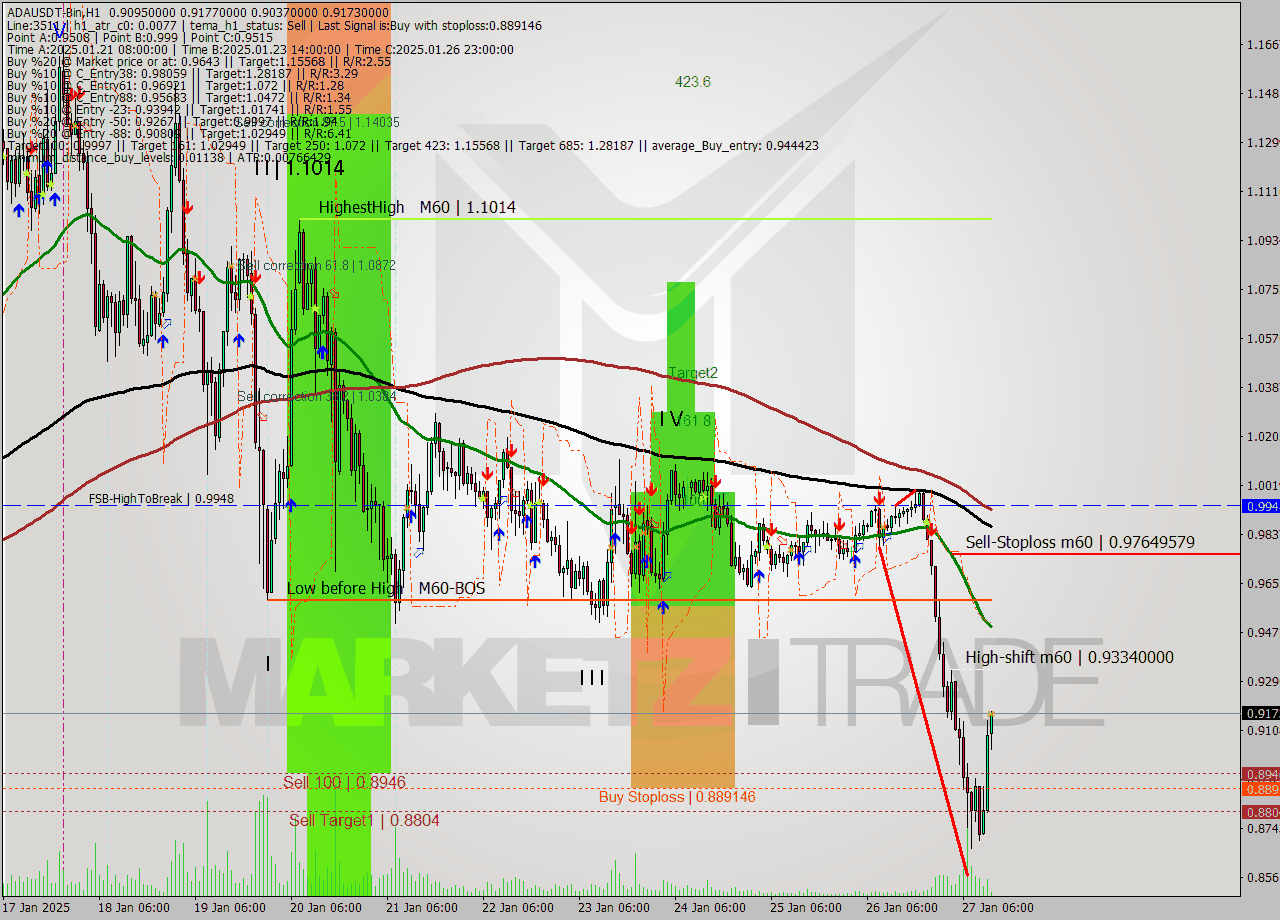Select the Line:3511 tema_h1_status info line
This screenshot has width=1280, height=920.
click(274, 25)
